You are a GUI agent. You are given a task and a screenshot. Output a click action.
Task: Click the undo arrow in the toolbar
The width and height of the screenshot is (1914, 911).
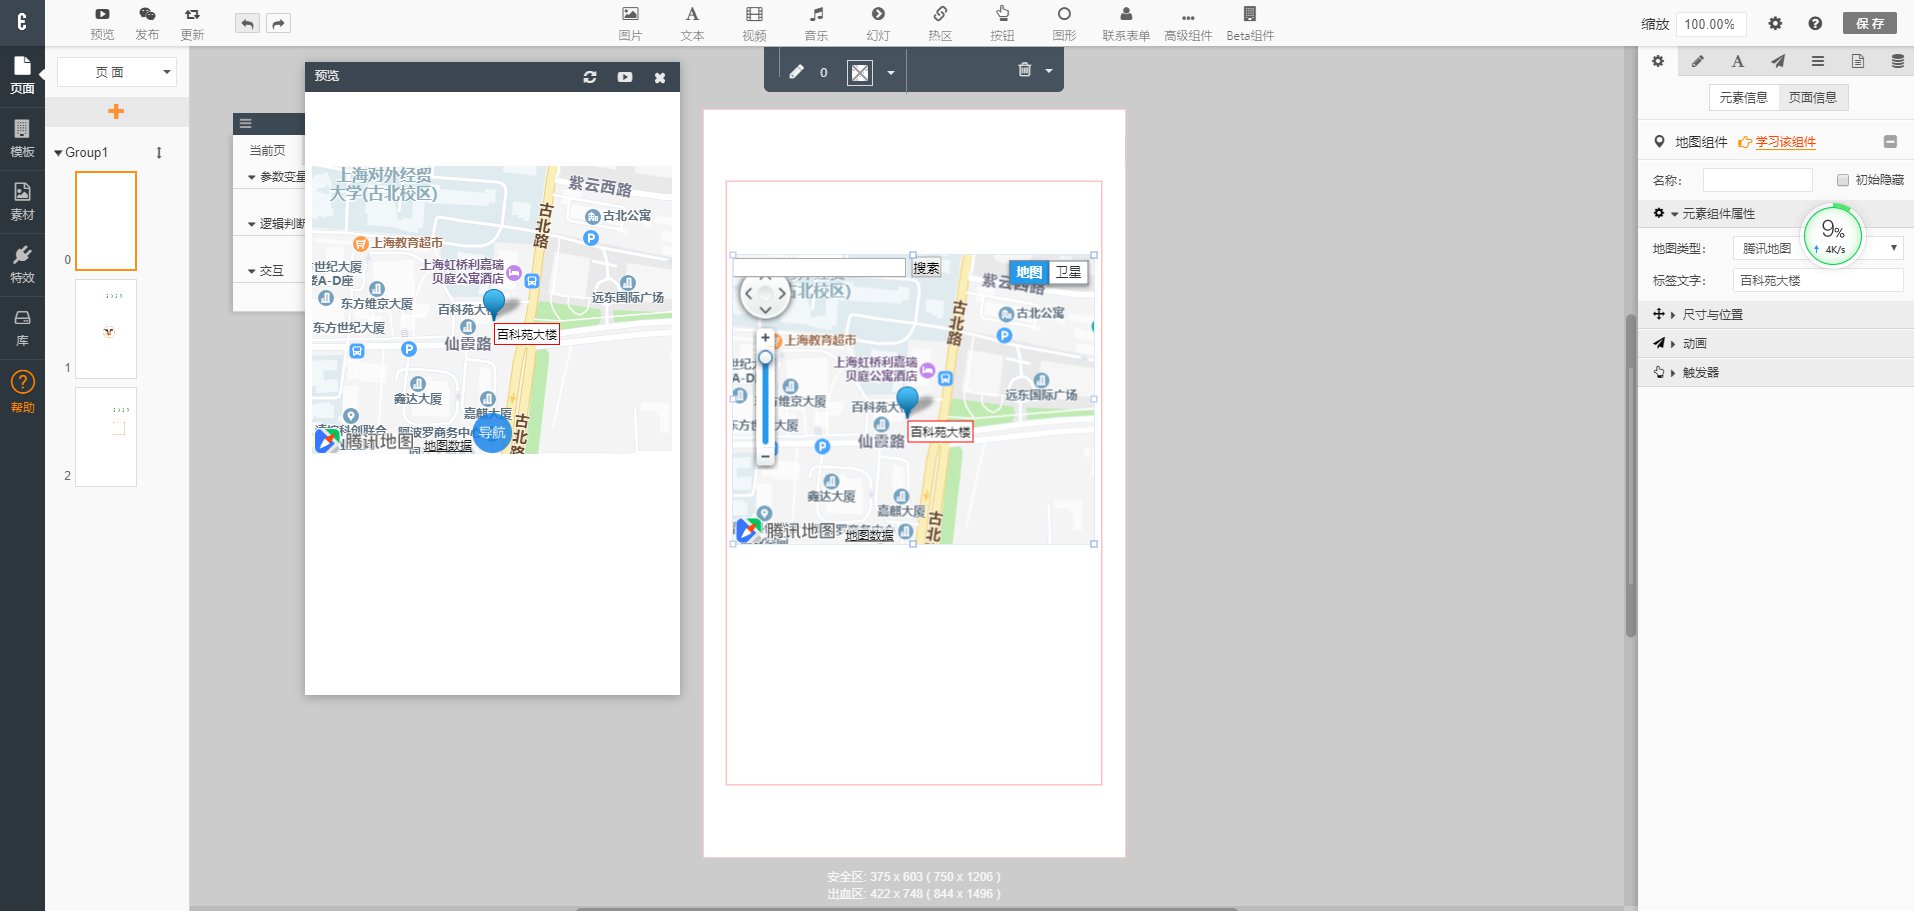tap(247, 23)
